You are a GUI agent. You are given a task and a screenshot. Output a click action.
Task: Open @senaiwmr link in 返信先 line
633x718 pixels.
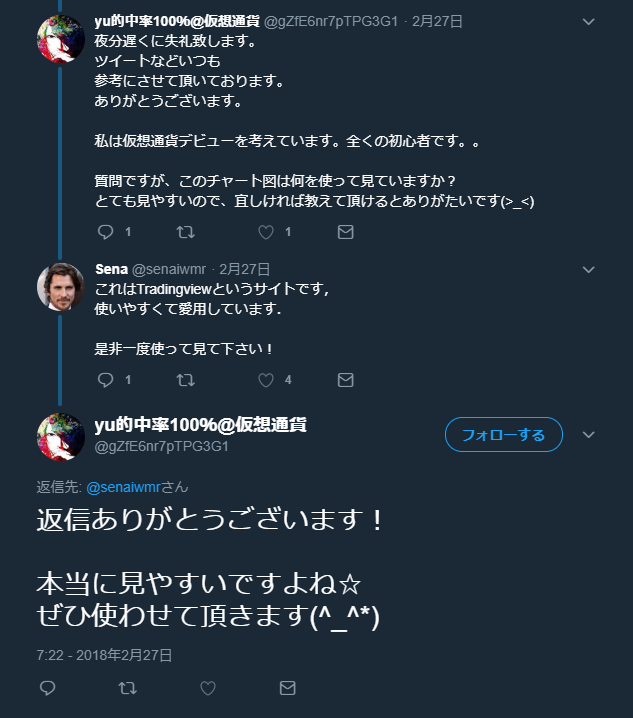coord(123,487)
